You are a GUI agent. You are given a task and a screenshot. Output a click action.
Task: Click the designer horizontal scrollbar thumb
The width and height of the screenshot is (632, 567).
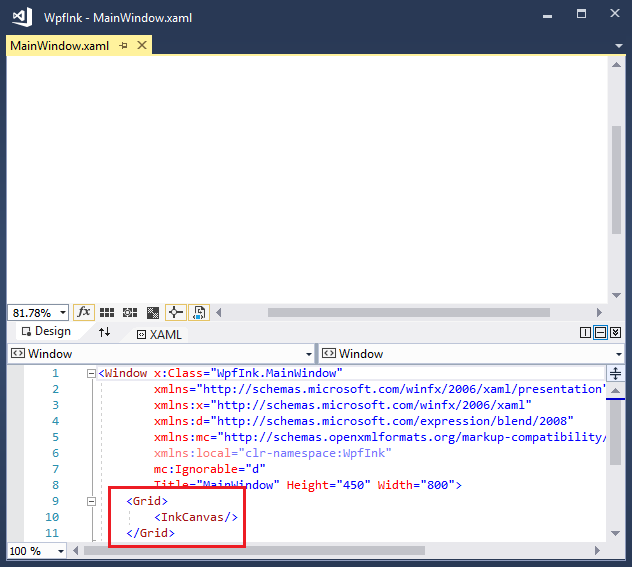point(409,312)
